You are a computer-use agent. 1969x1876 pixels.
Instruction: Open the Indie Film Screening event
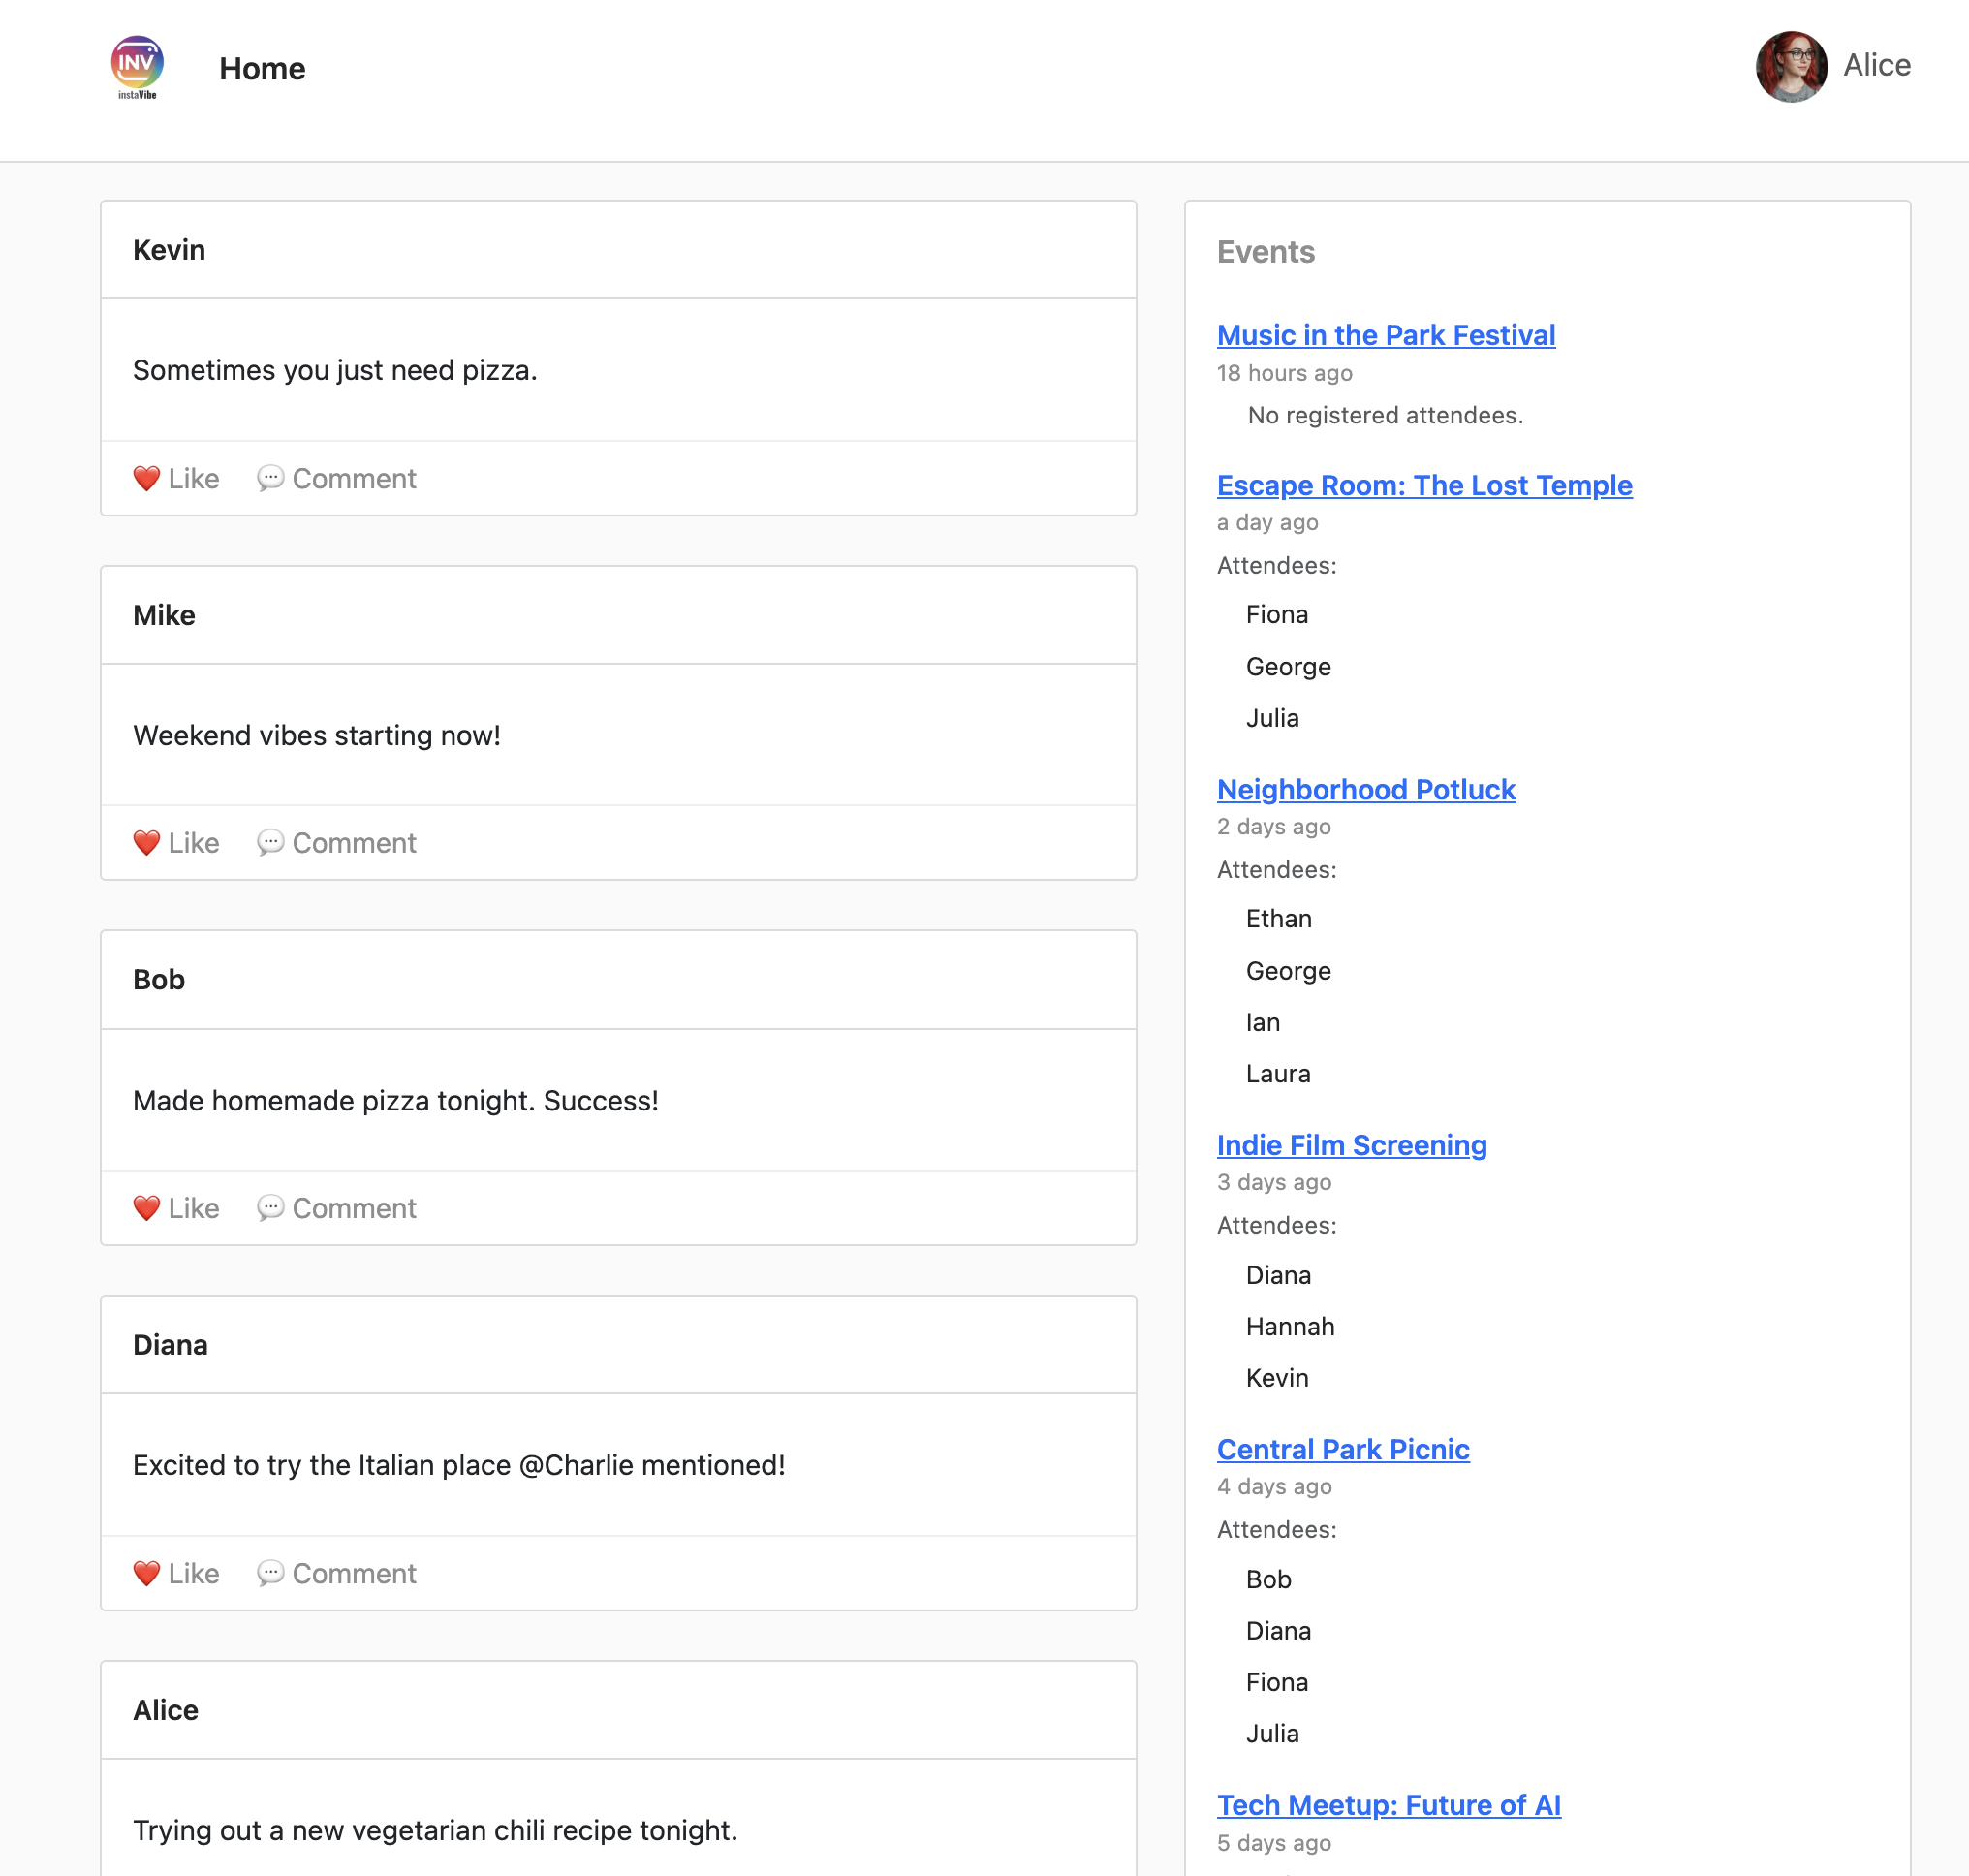(x=1352, y=1145)
